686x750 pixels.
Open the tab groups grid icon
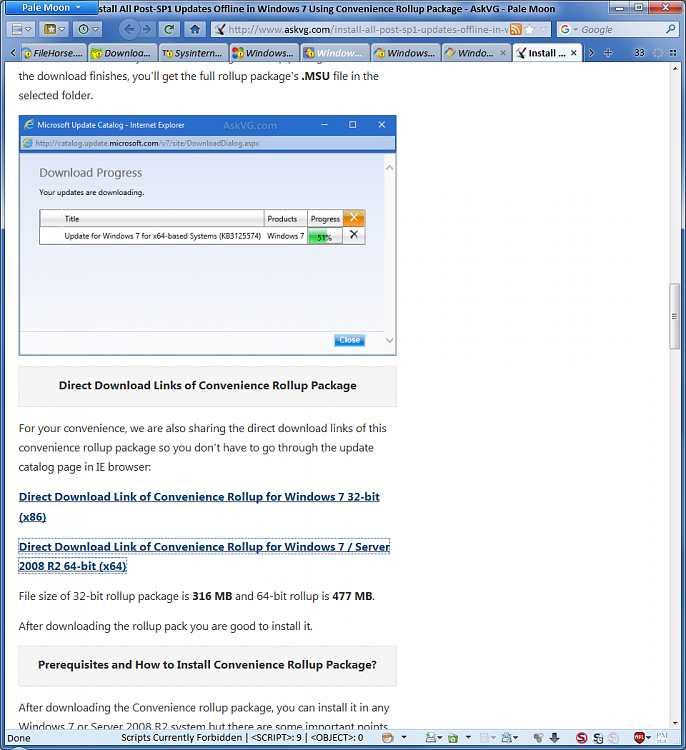click(x=673, y=53)
